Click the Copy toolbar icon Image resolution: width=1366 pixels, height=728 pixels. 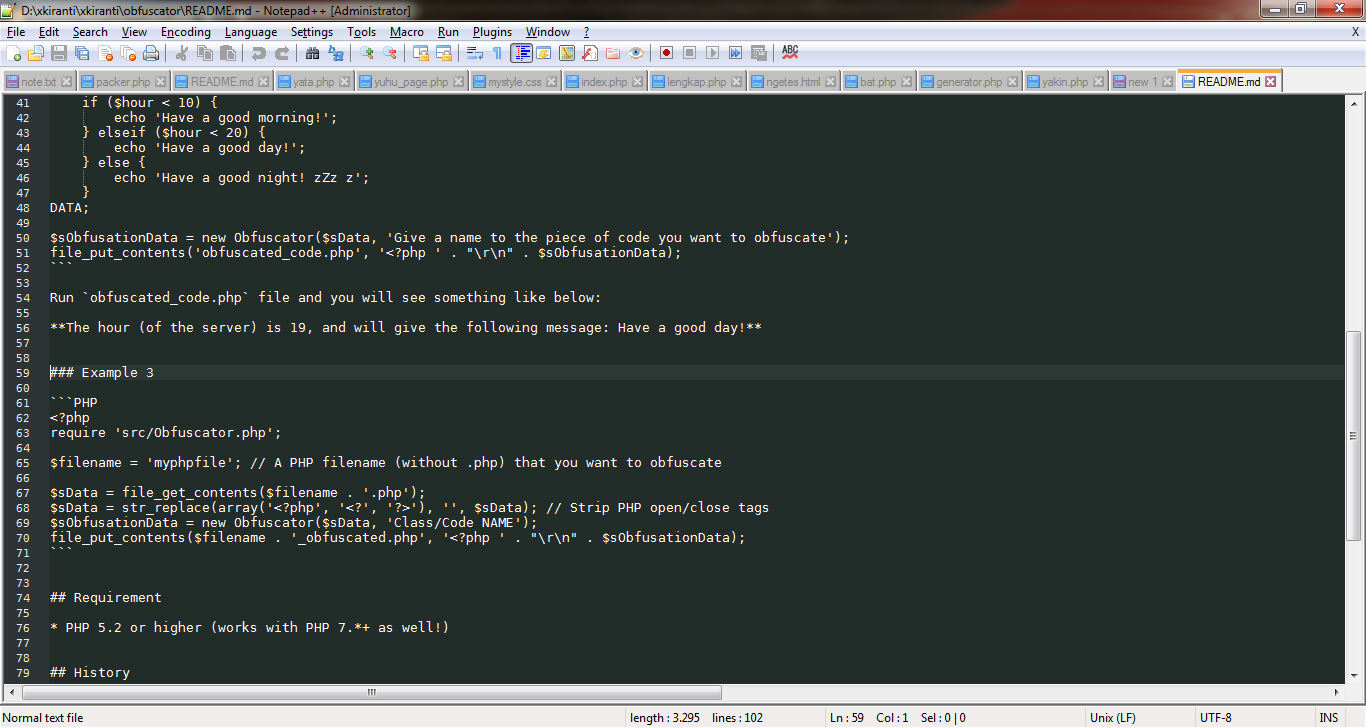205,53
